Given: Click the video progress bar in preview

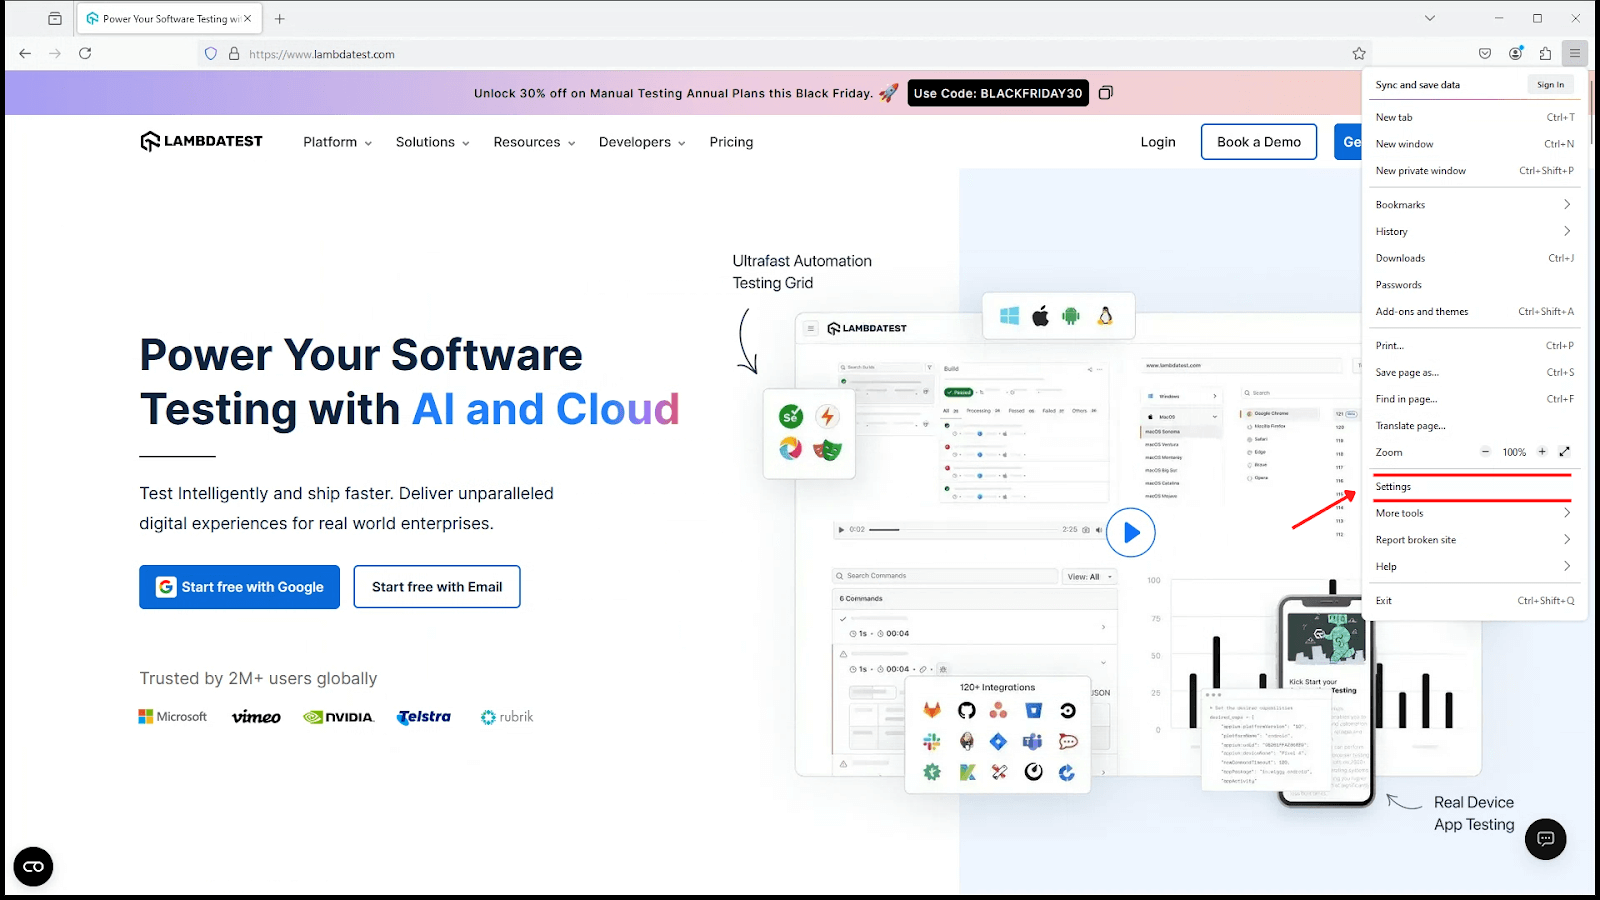Looking at the screenshot, I should (x=965, y=529).
